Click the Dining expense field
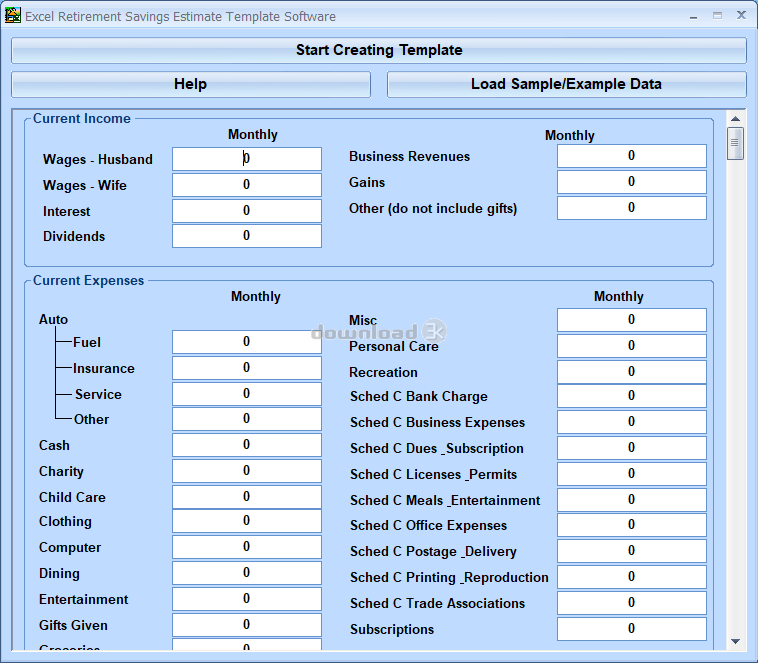Screen dimensions: 758x663 (247, 574)
